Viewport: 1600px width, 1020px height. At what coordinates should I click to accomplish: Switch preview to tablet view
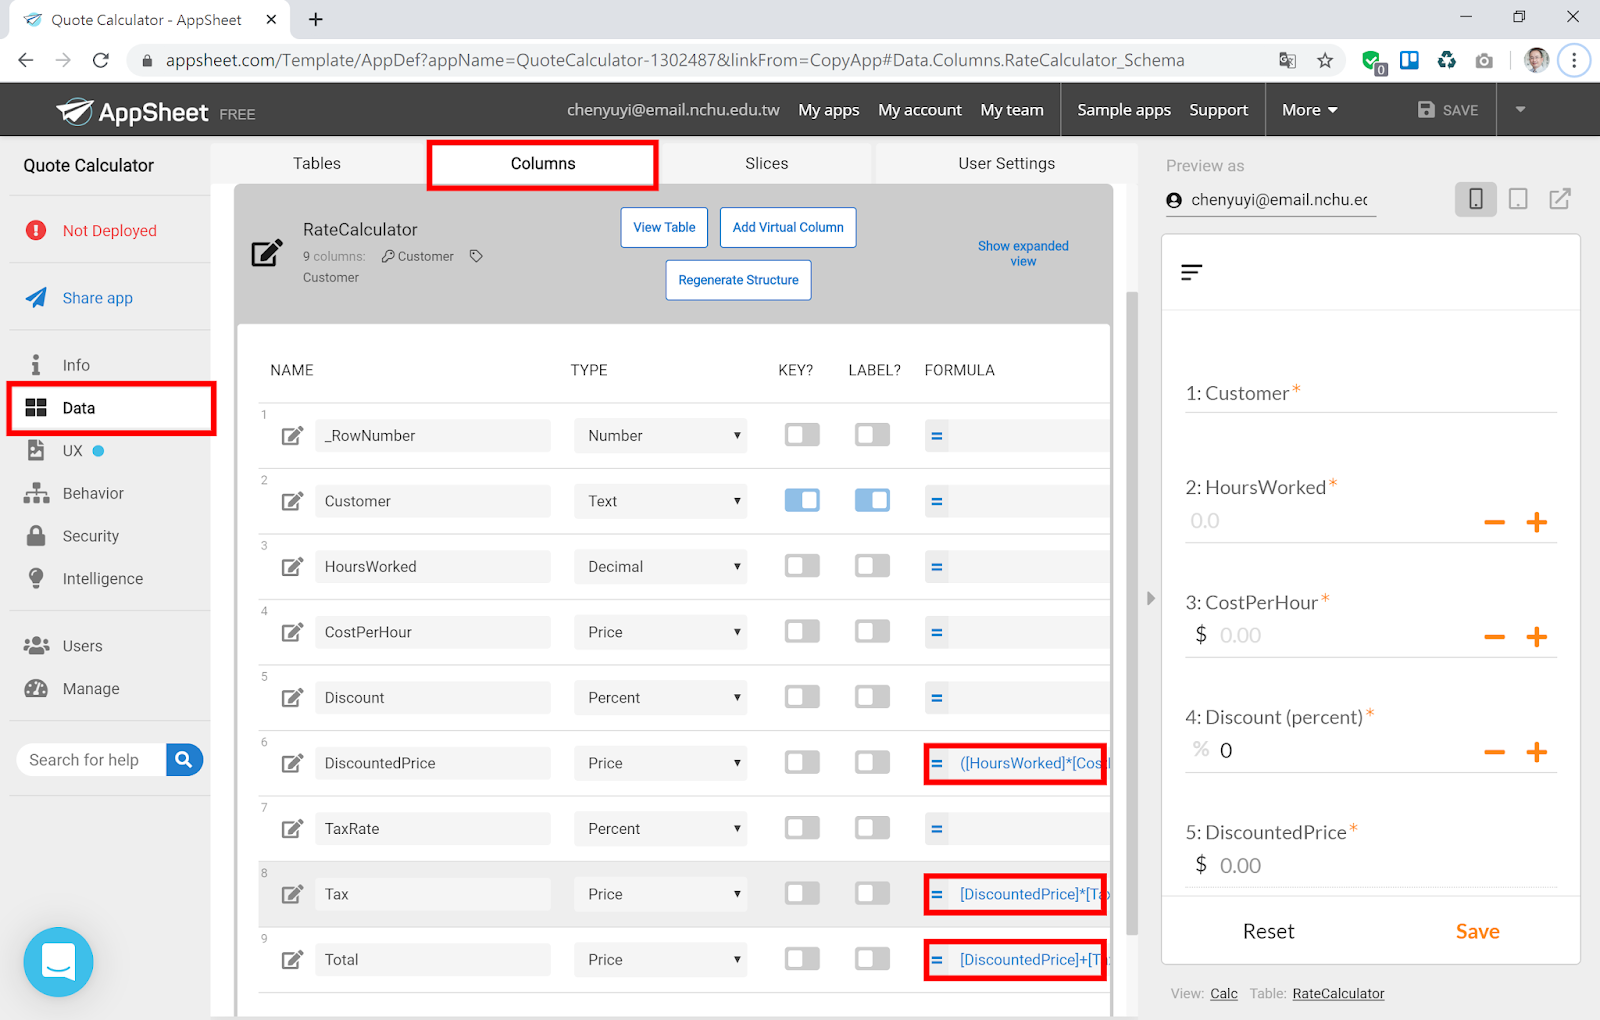1518,199
